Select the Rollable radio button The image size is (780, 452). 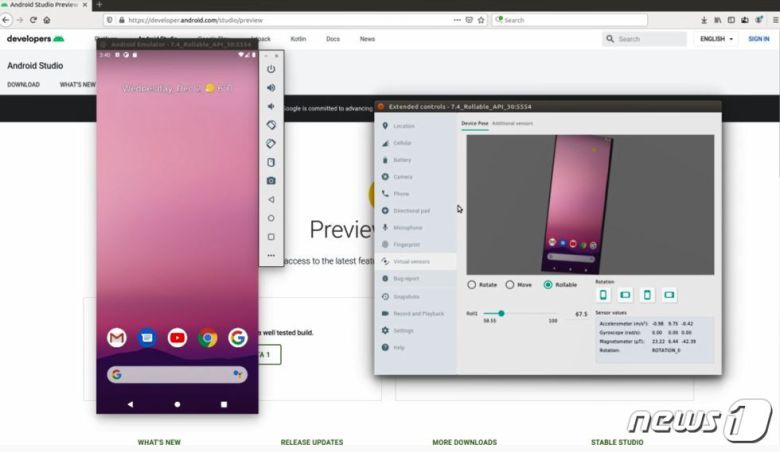pos(548,285)
